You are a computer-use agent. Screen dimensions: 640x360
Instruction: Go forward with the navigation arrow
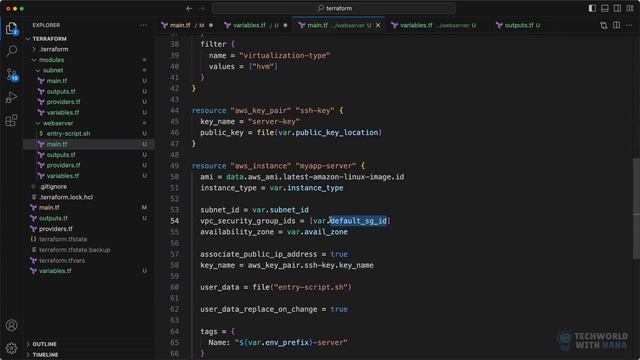(202, 8)
